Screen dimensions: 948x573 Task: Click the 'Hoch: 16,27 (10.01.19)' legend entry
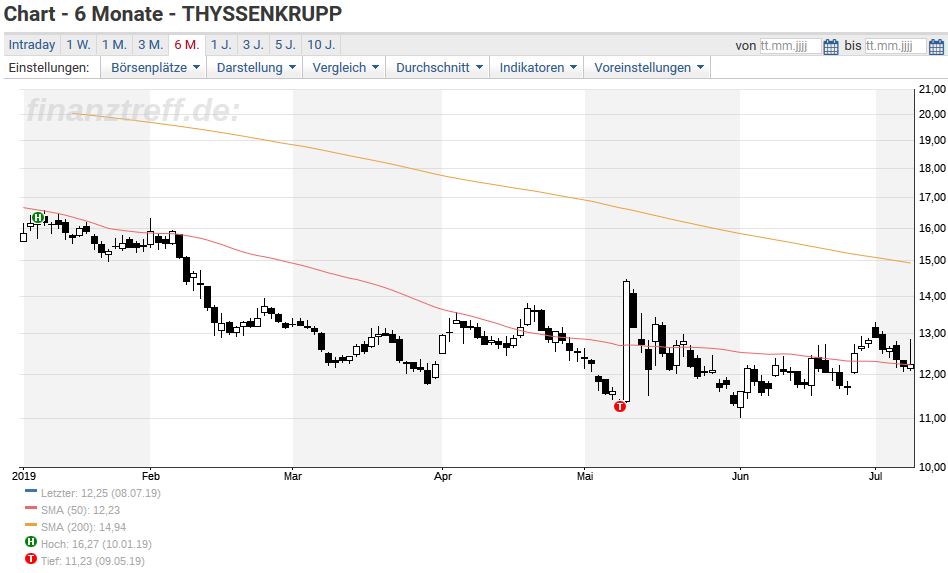(x=96, y=544)
